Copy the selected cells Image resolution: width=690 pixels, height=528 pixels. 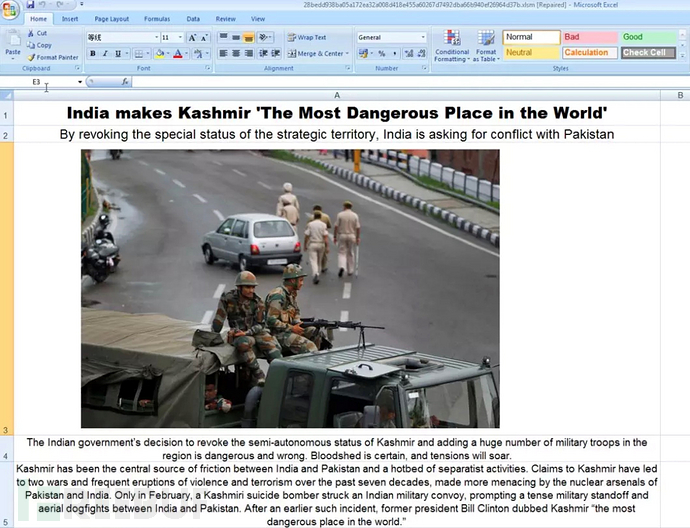tap(39, 45)
